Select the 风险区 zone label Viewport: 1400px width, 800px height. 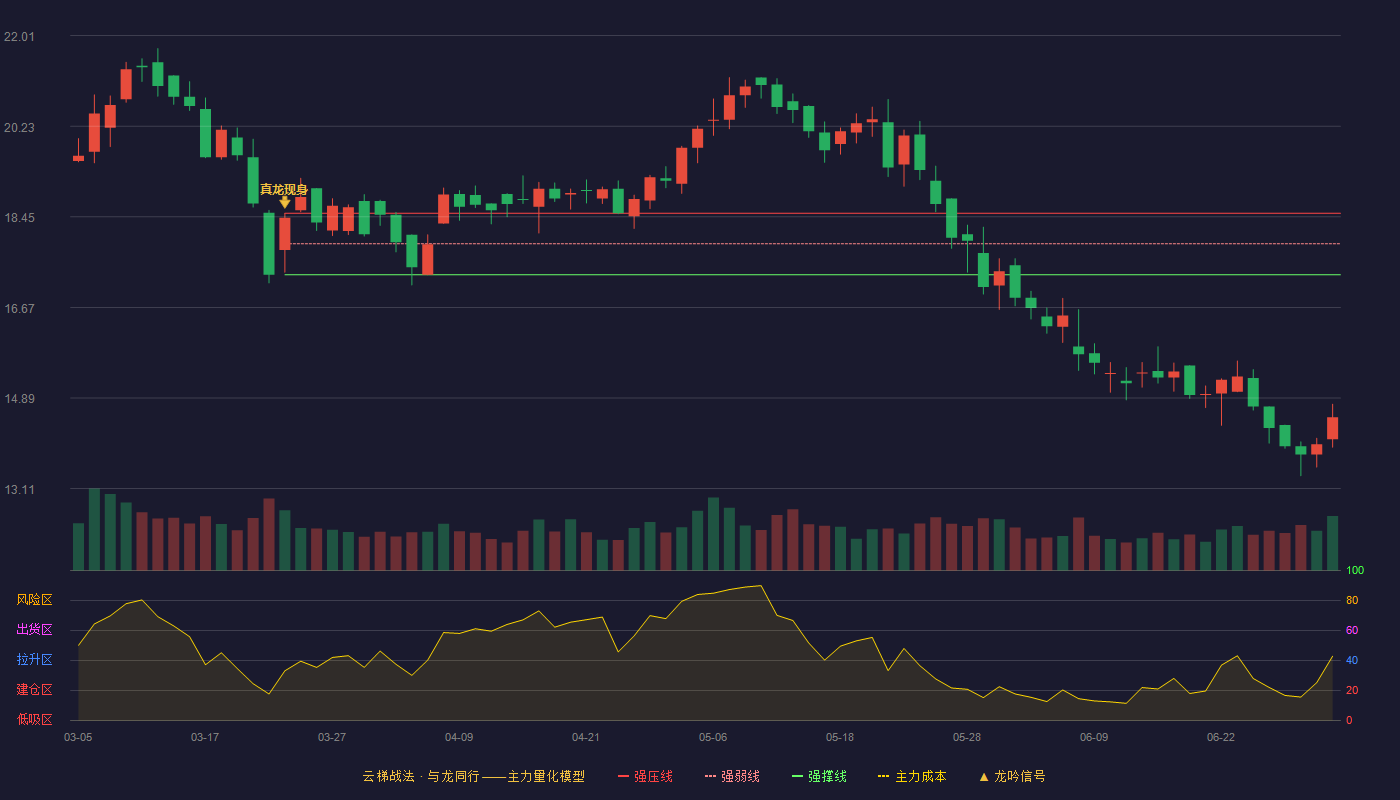pyautogui.click(x=34, y=600)
